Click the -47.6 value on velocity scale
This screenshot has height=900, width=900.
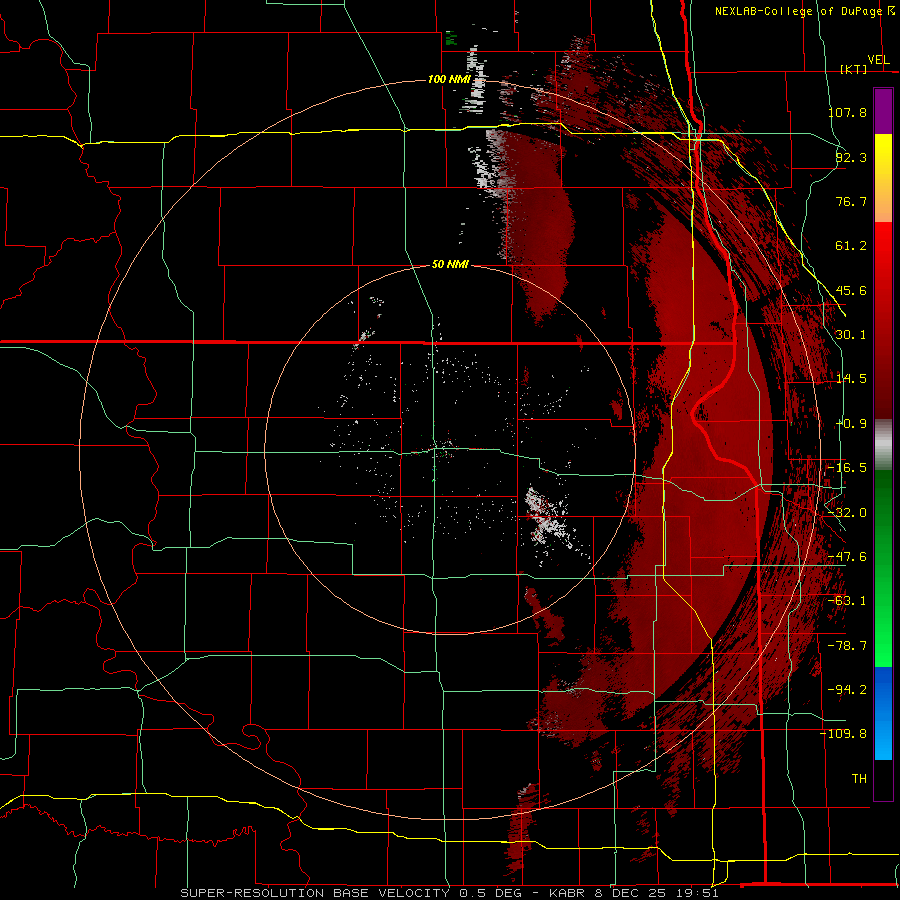coord(847,557)
